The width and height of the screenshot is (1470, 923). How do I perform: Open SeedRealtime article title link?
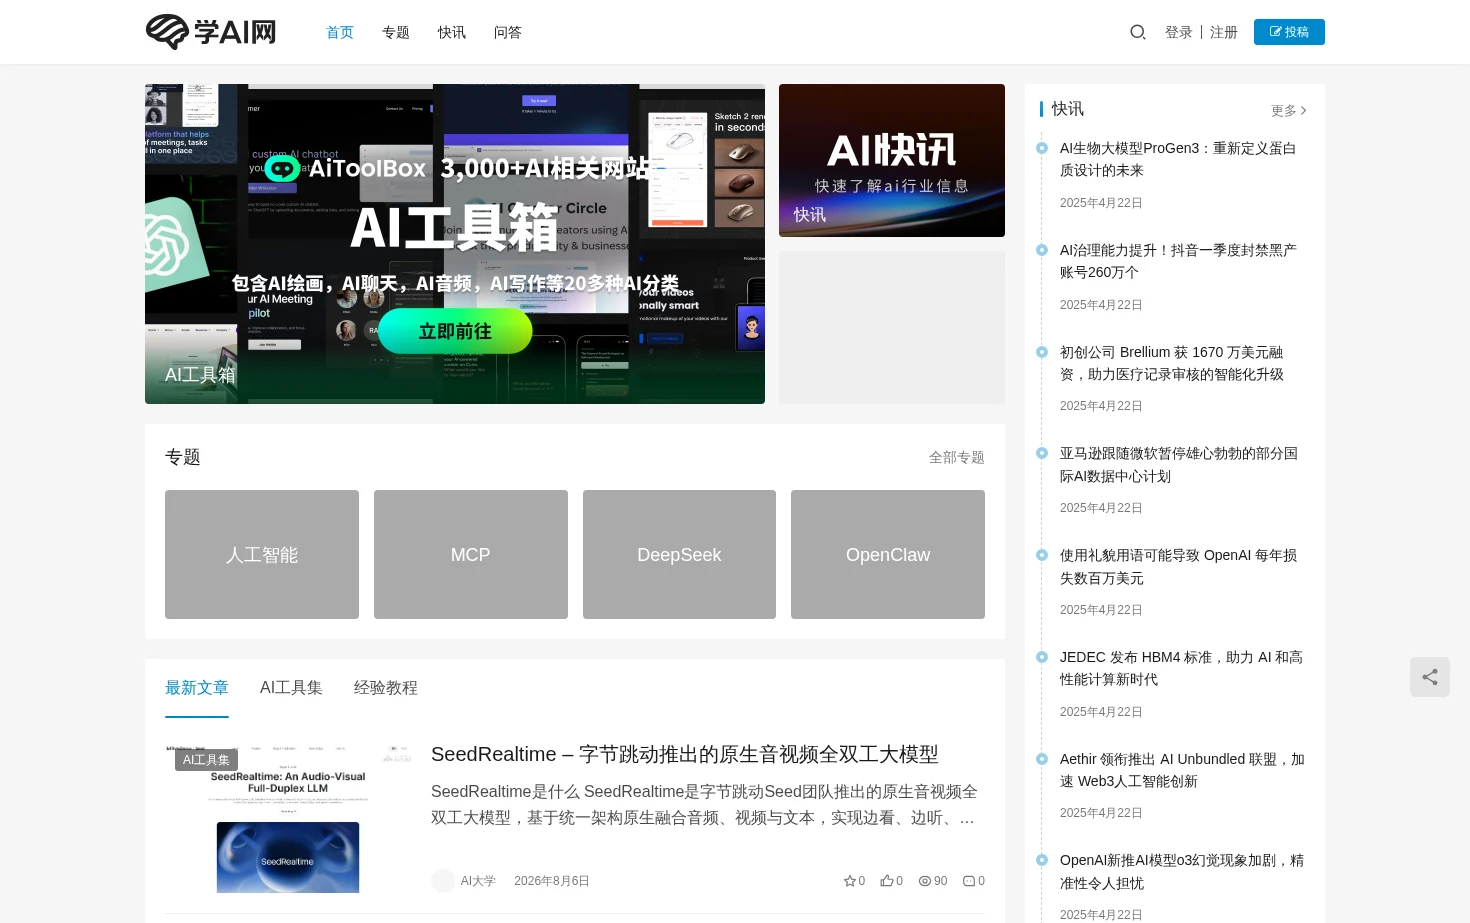coord(685,754)
